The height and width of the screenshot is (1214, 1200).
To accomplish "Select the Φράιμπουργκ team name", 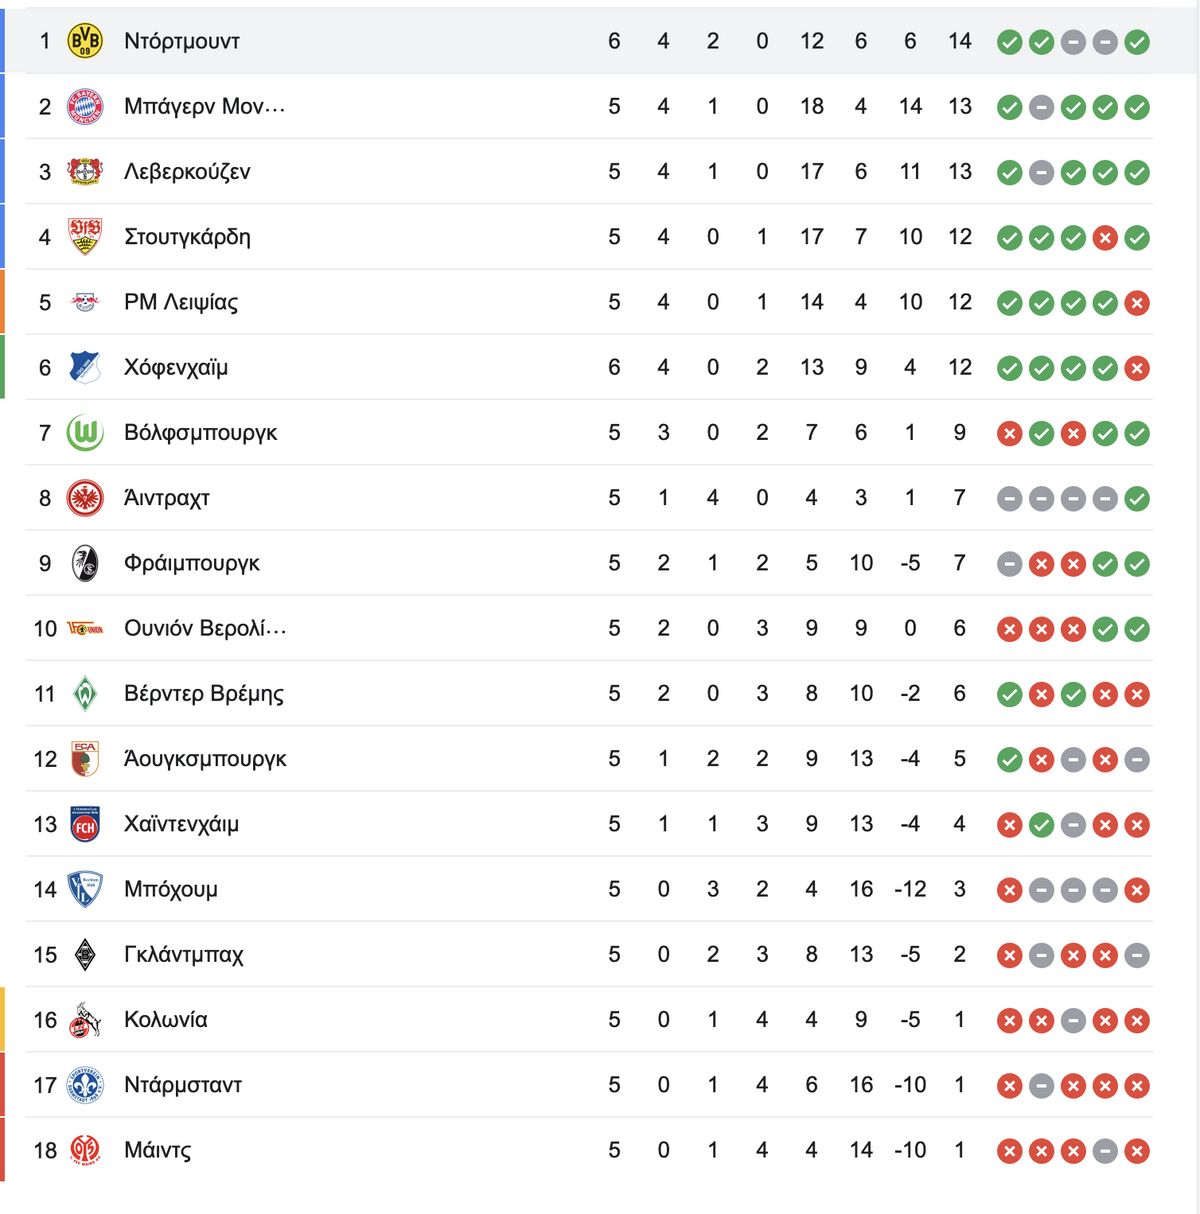I will tap(192, 563).
